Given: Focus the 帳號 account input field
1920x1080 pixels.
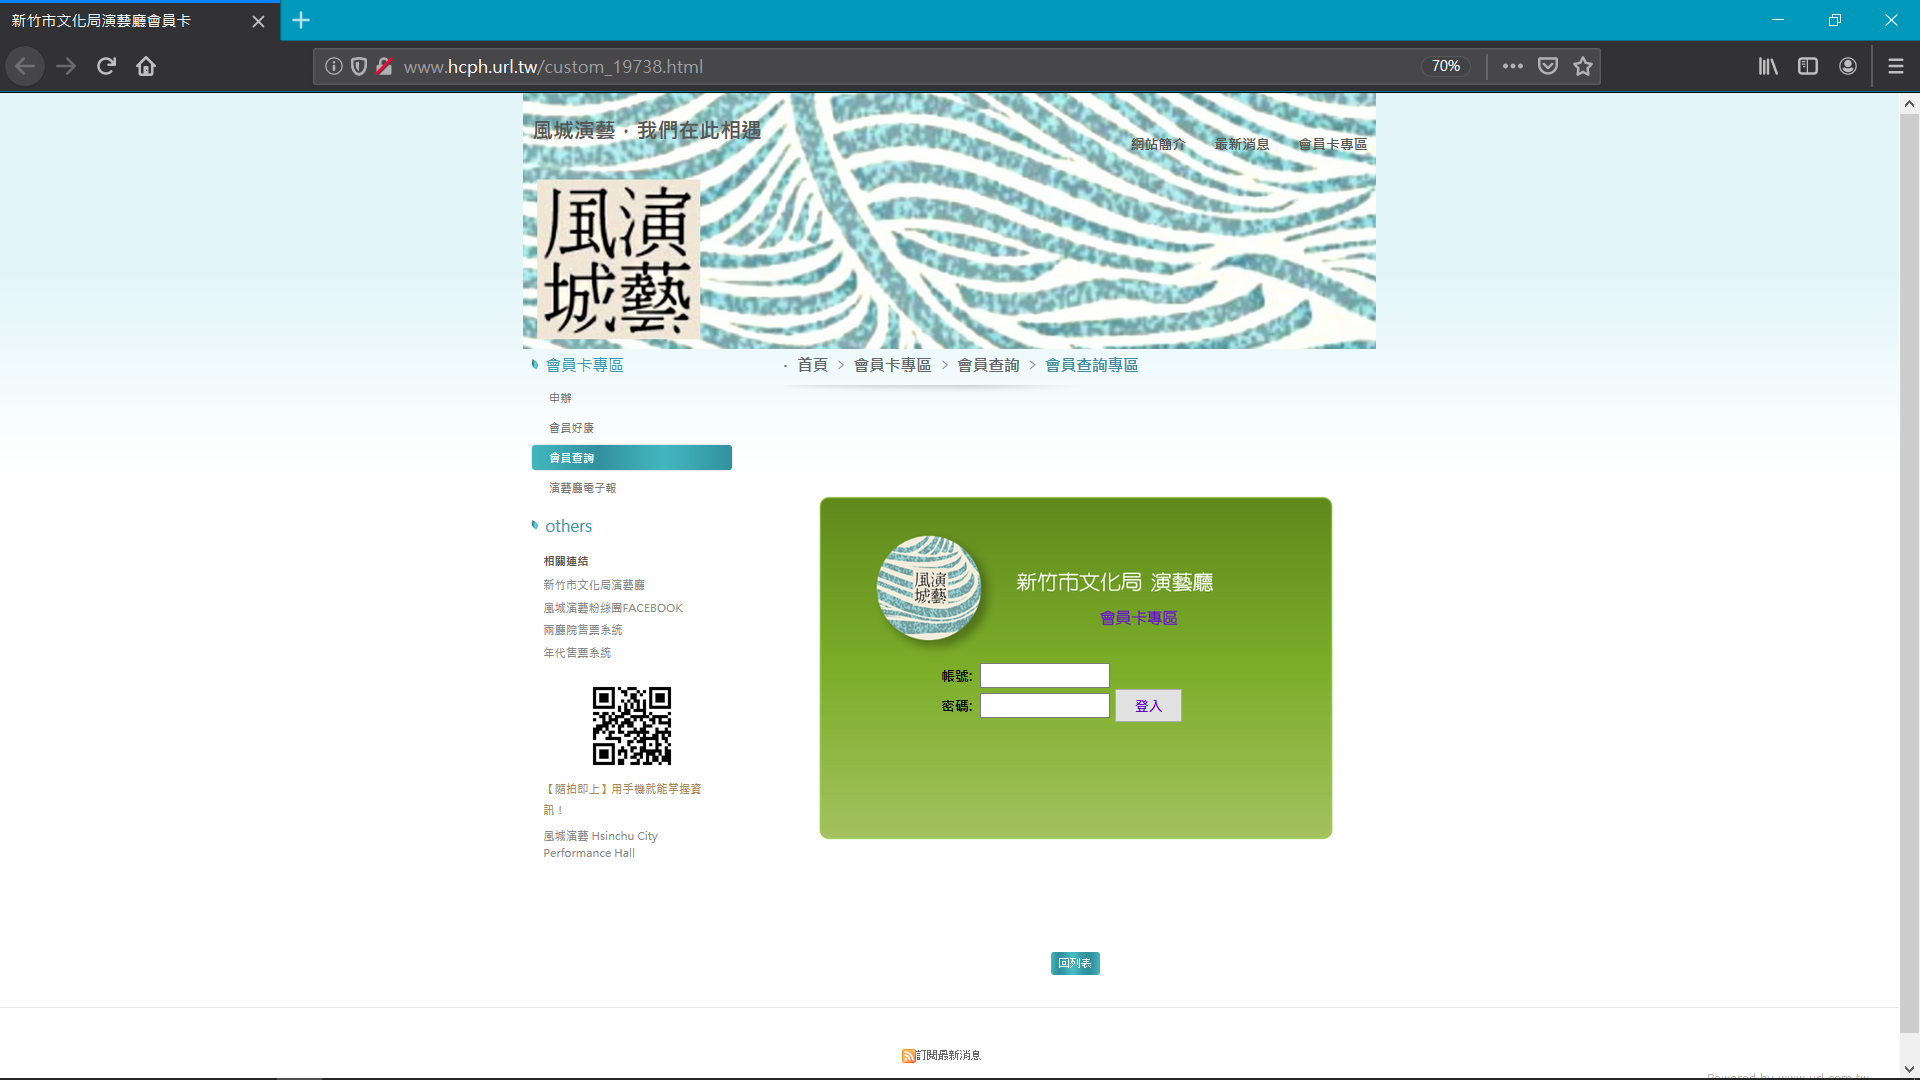Looking at the screenshot, I should coord(1045,675).
